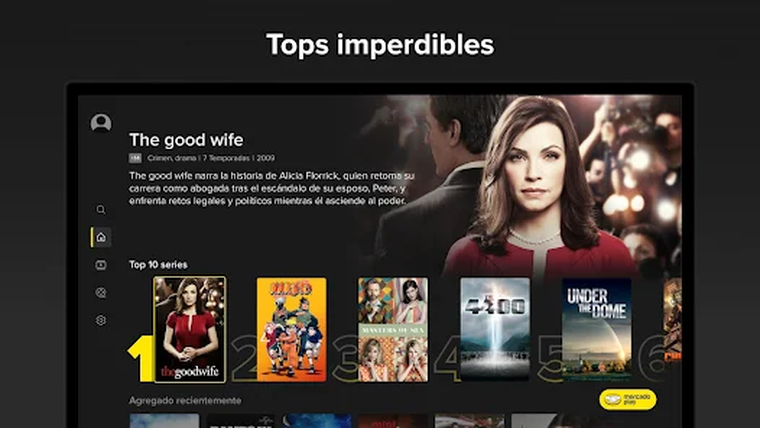The height and width of the screenshot is (428, 760).
Task: Select the Naruto poster ranked second
Action: coord(291,330)
